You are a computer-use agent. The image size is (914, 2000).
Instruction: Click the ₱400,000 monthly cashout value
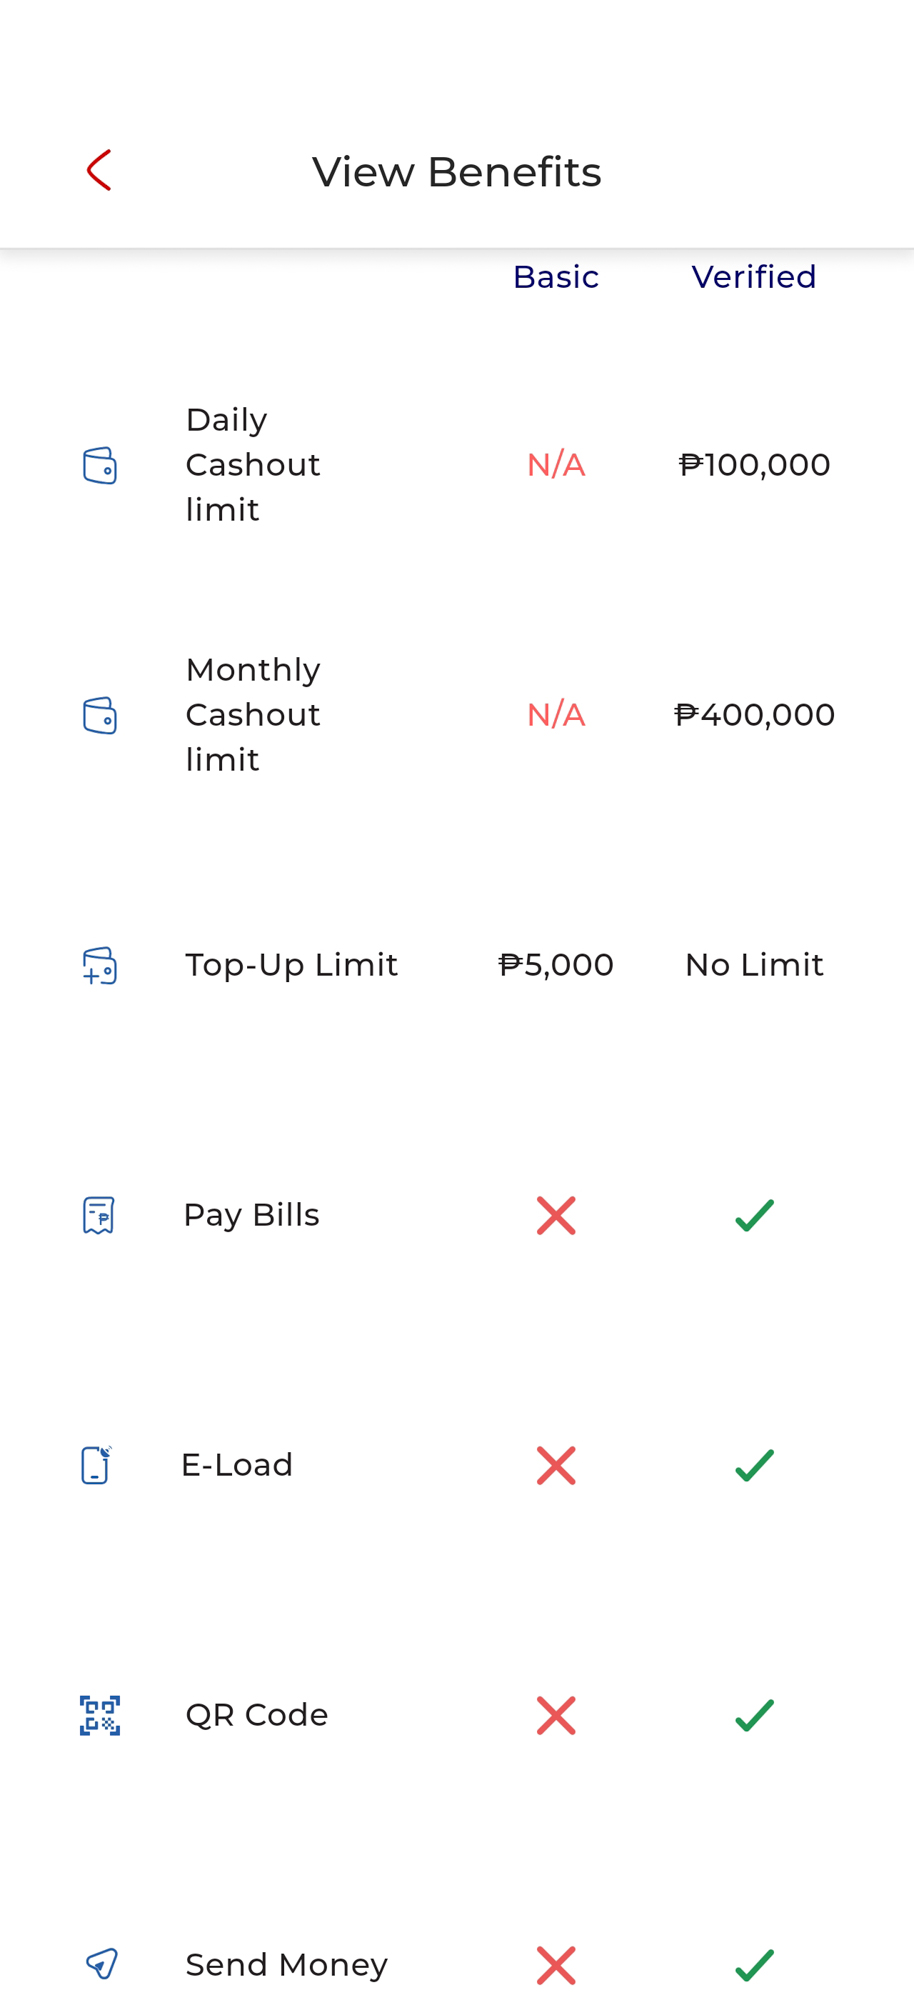click(754, 715)
